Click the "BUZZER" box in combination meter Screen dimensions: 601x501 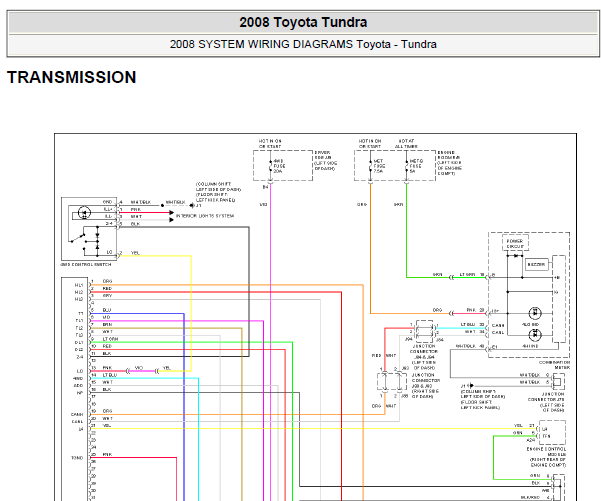(536, 264)
